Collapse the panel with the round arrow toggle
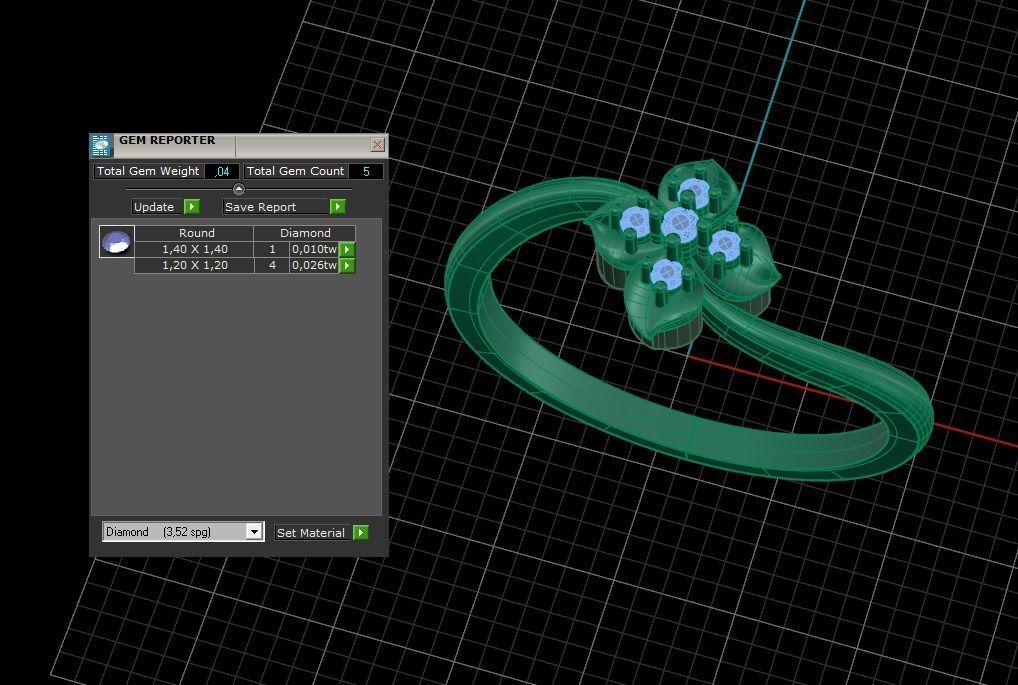 (x=238, y=189)
